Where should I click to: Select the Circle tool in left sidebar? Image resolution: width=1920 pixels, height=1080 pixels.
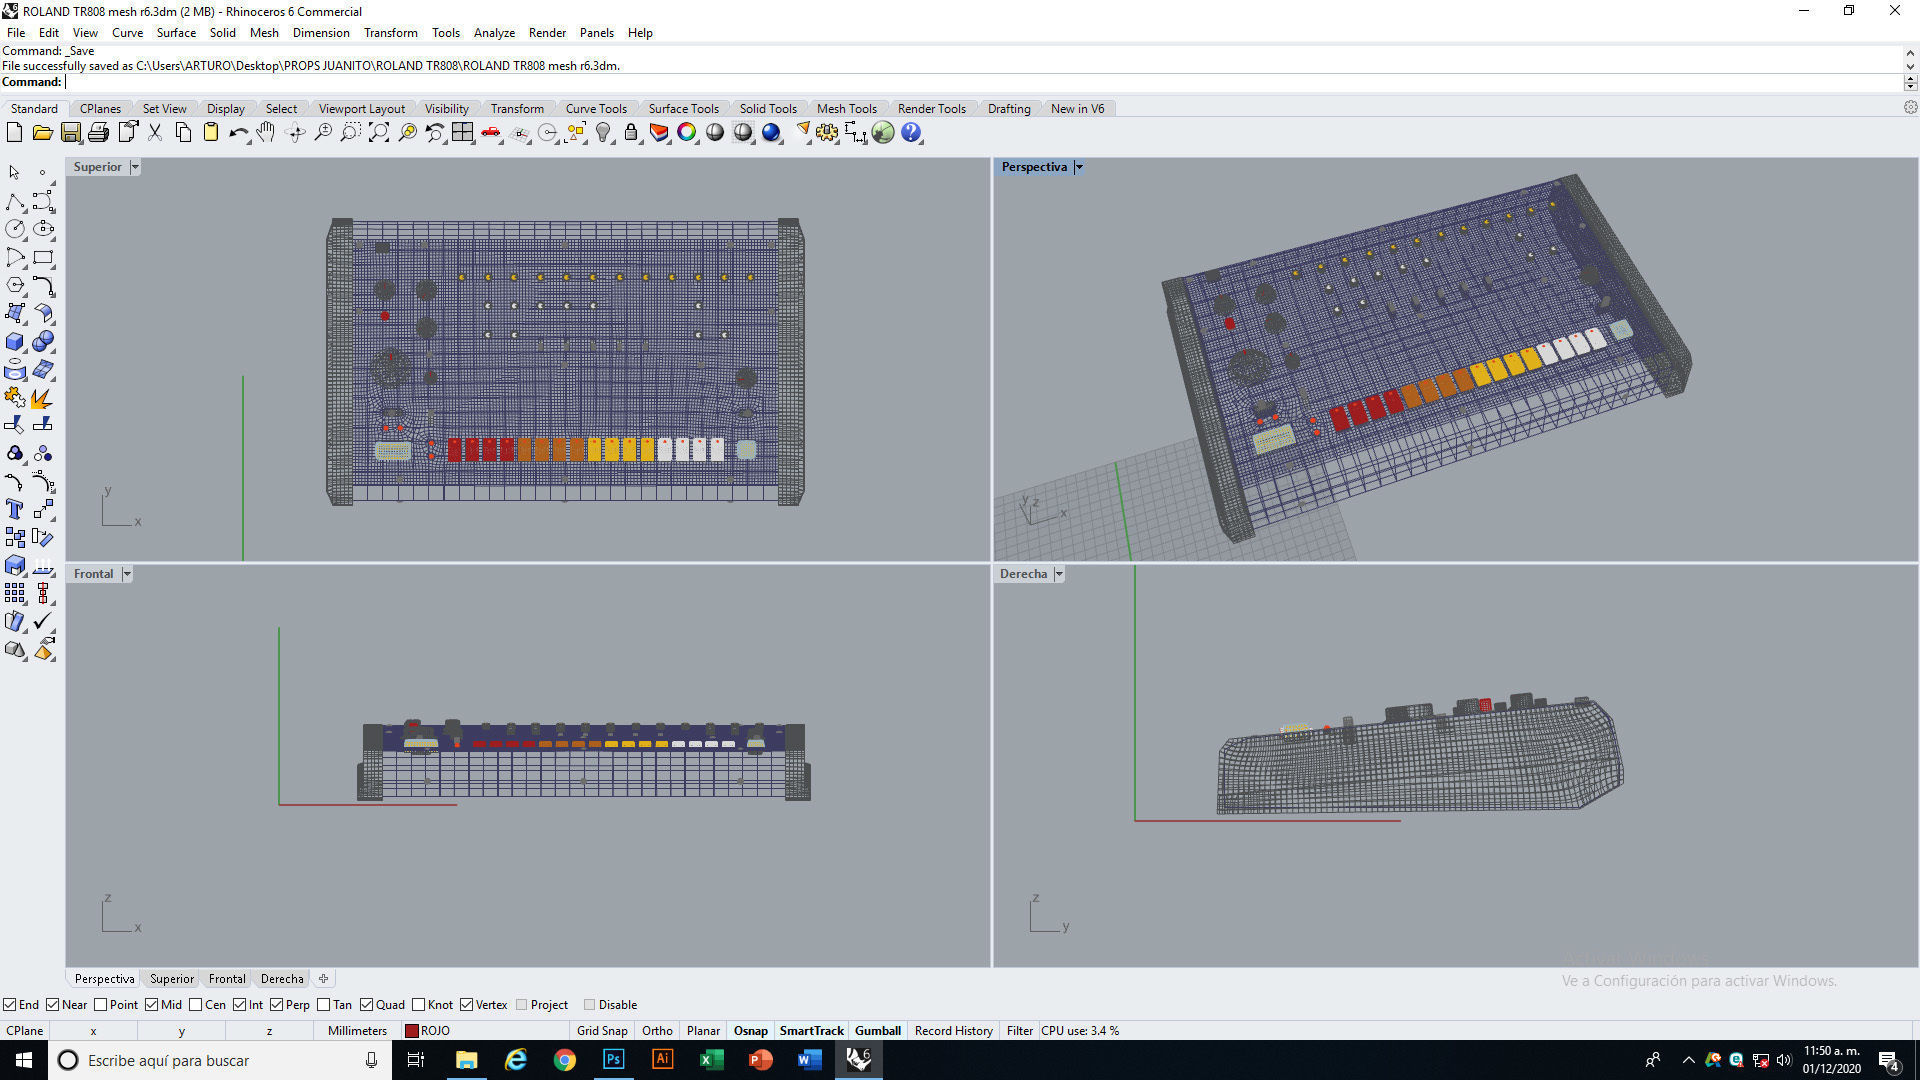[14, 230]
